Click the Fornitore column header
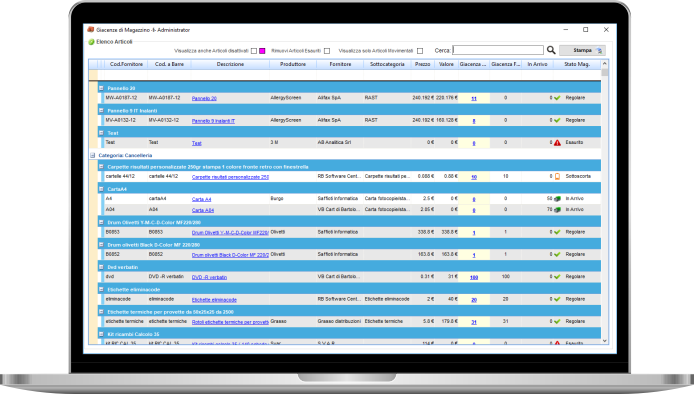 (x=340, y=64)
